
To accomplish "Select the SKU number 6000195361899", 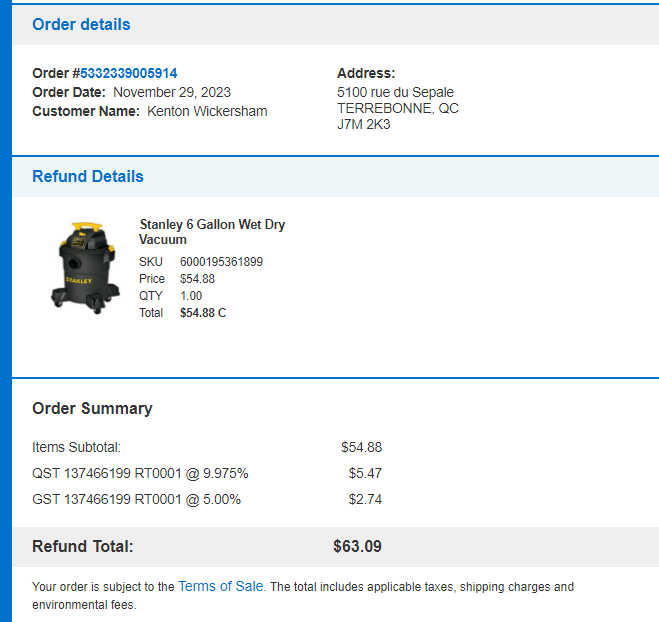I will (221, 262).
